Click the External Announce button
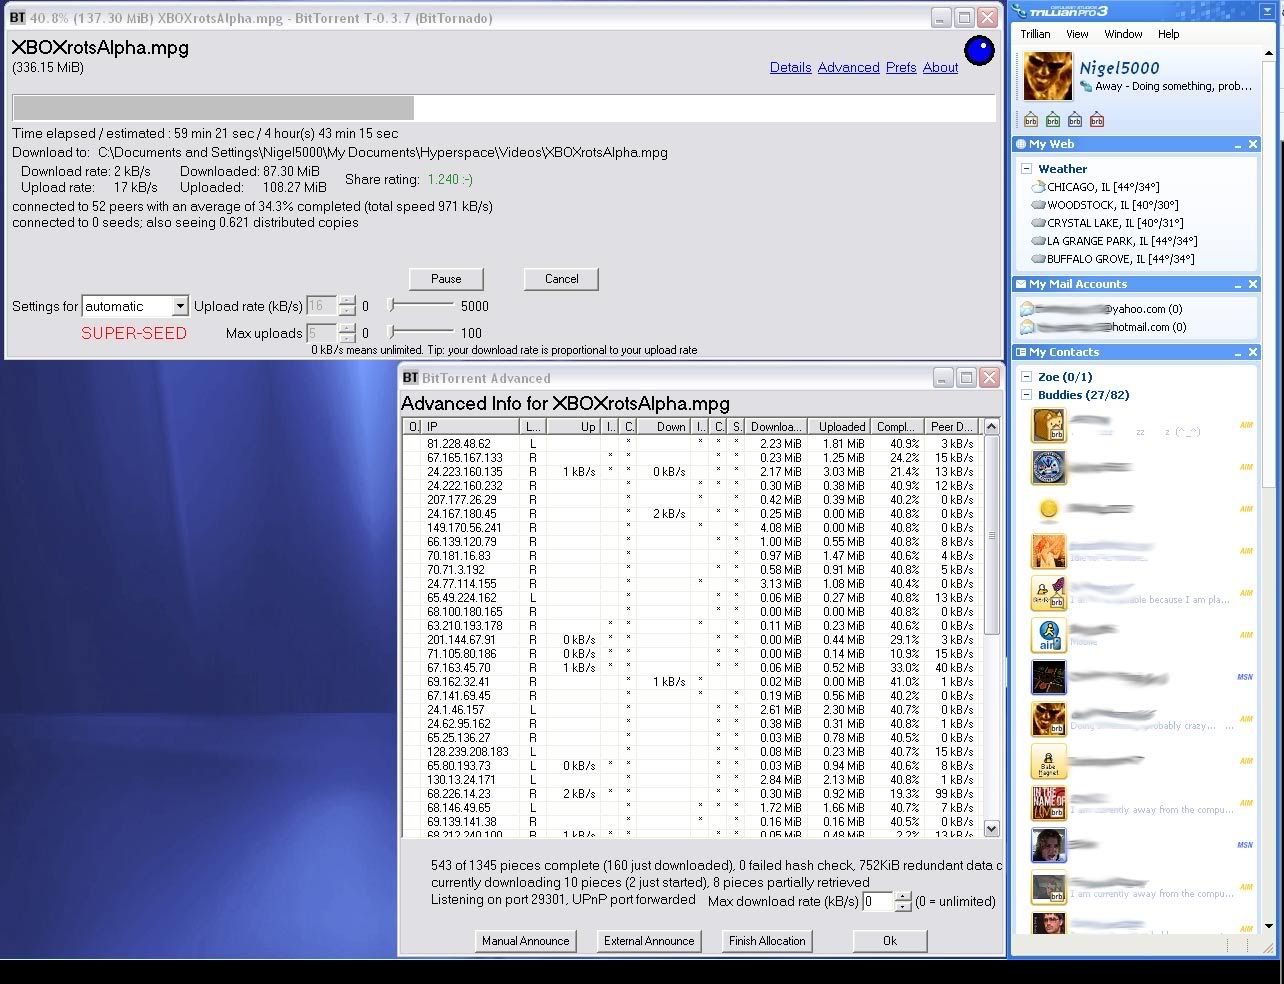The height and width of the screenshot is (984, 1284). click(x=649, y=941)
